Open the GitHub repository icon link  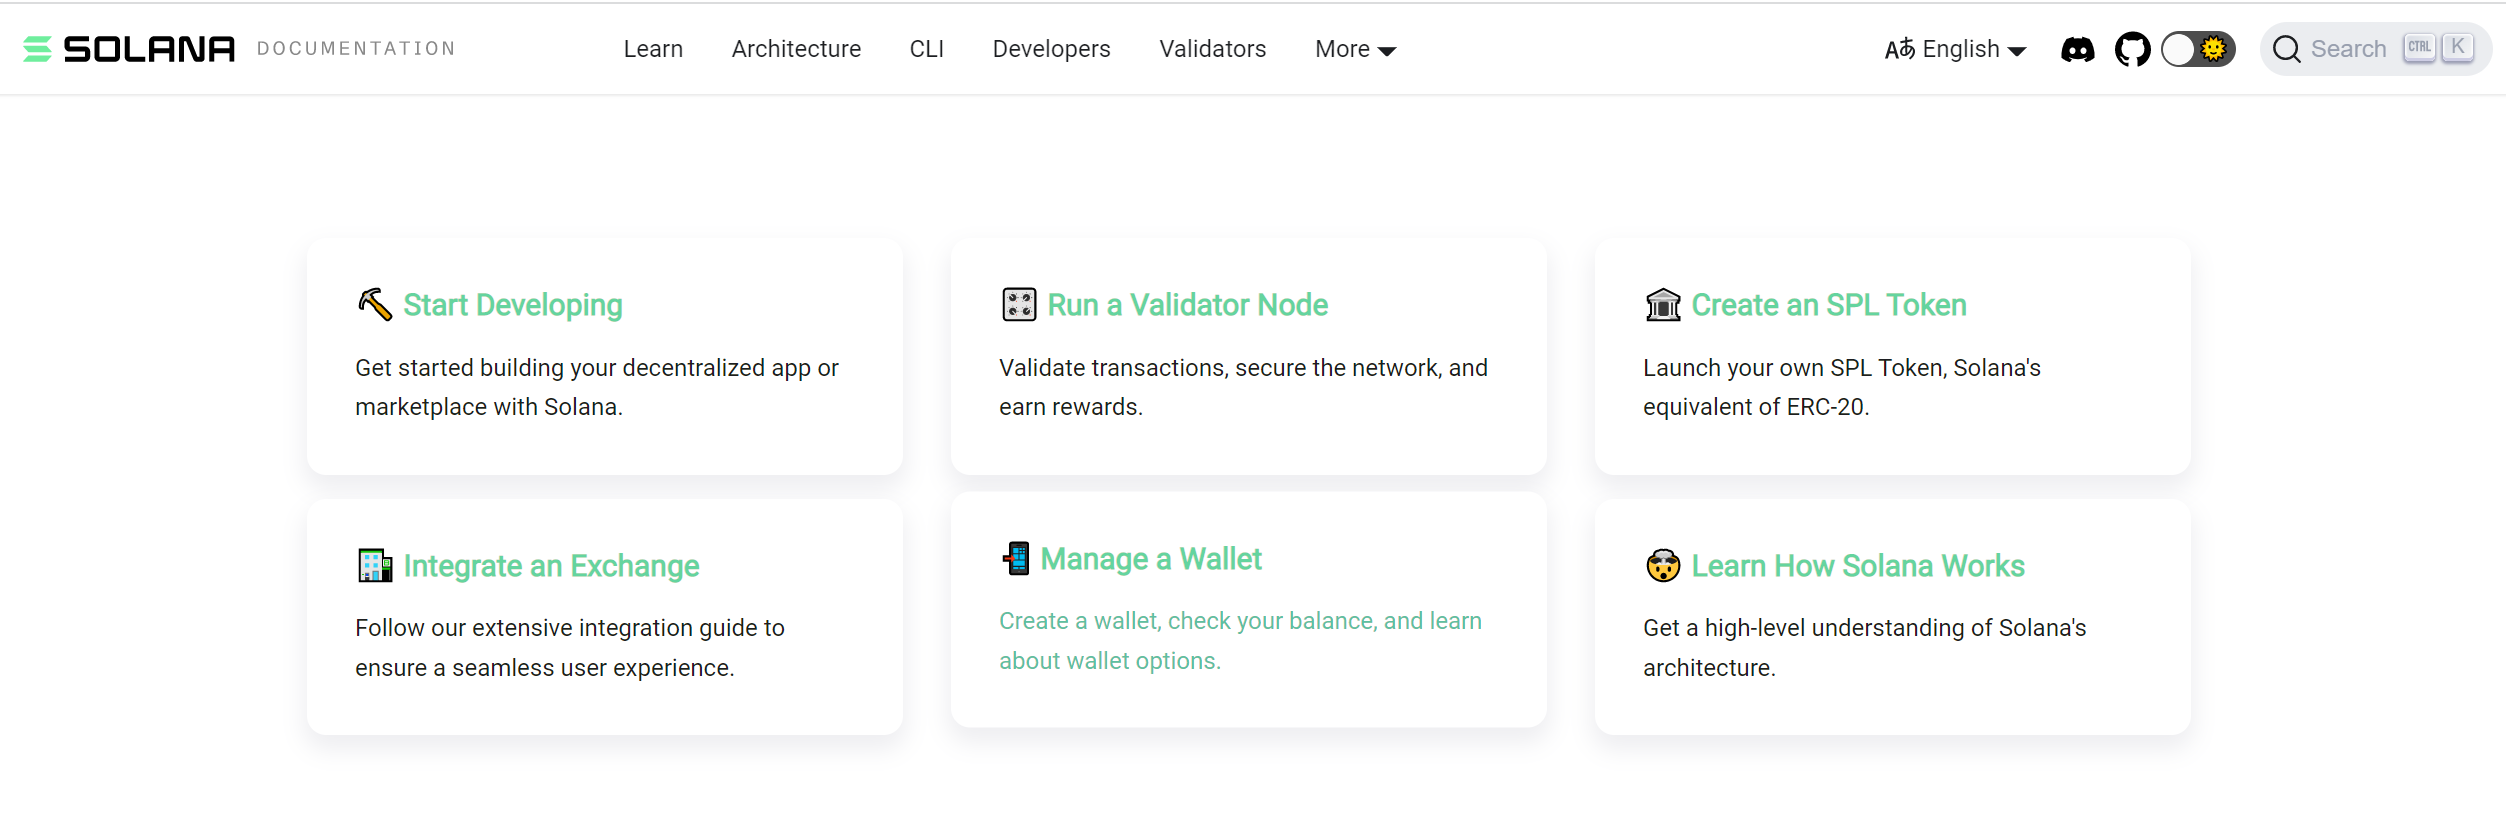(2132, 49)
